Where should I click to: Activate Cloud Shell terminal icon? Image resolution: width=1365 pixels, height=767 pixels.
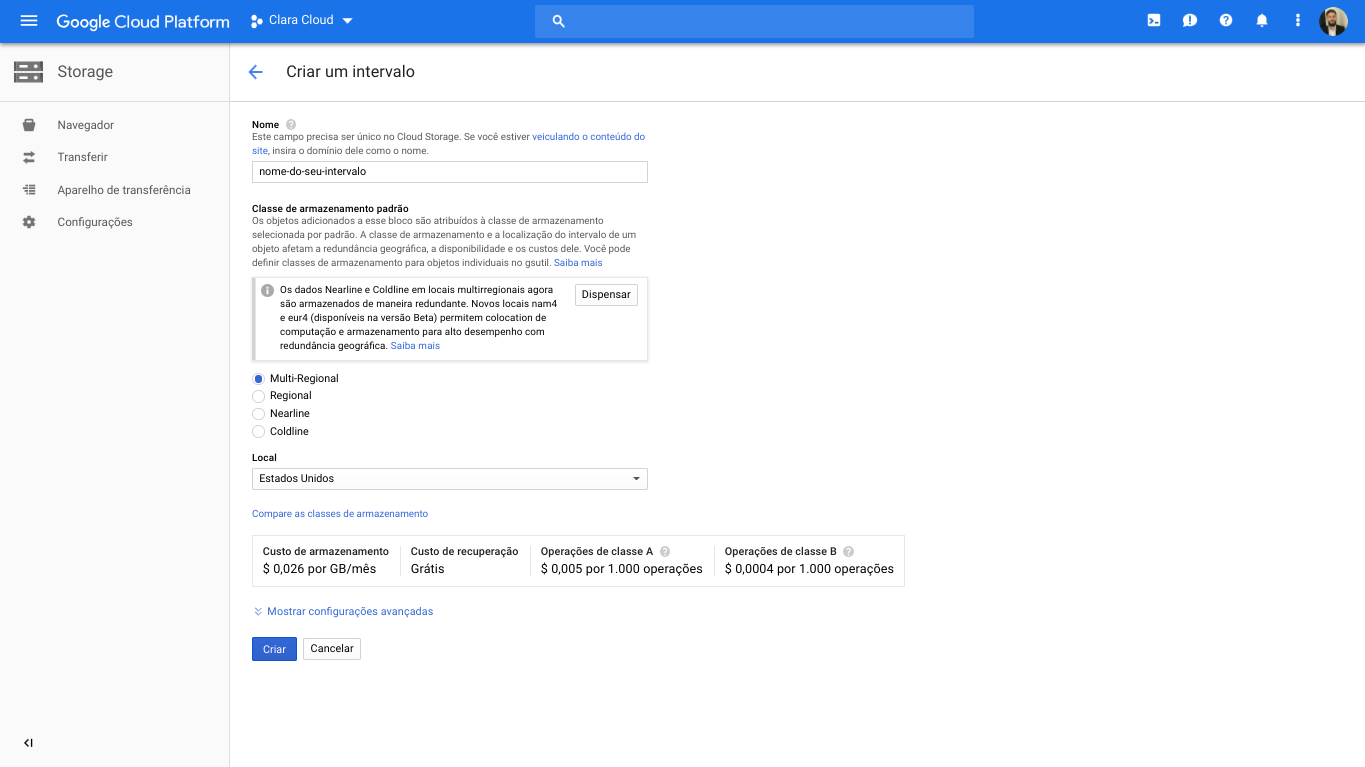point(1154,20)
